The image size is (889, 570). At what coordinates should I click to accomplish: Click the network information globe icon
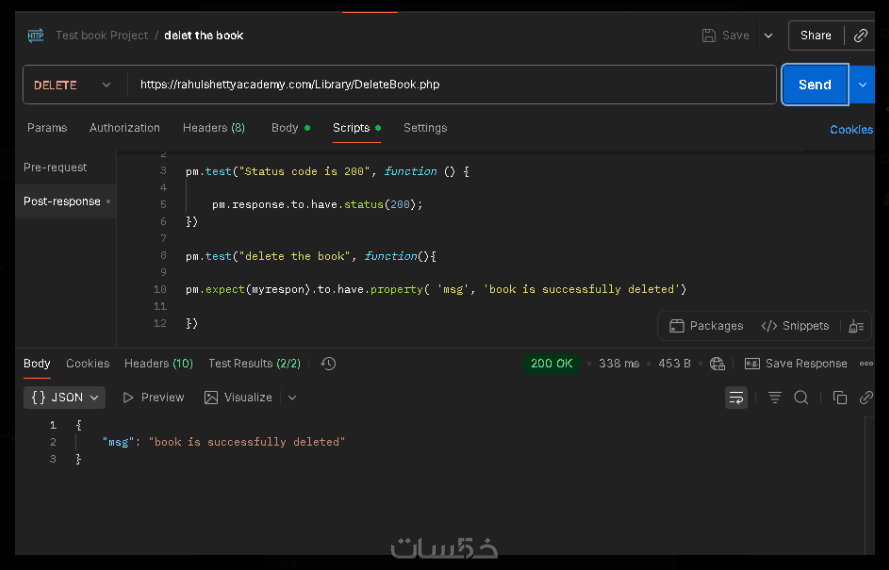pyautogui.click(x=716, y=364)
